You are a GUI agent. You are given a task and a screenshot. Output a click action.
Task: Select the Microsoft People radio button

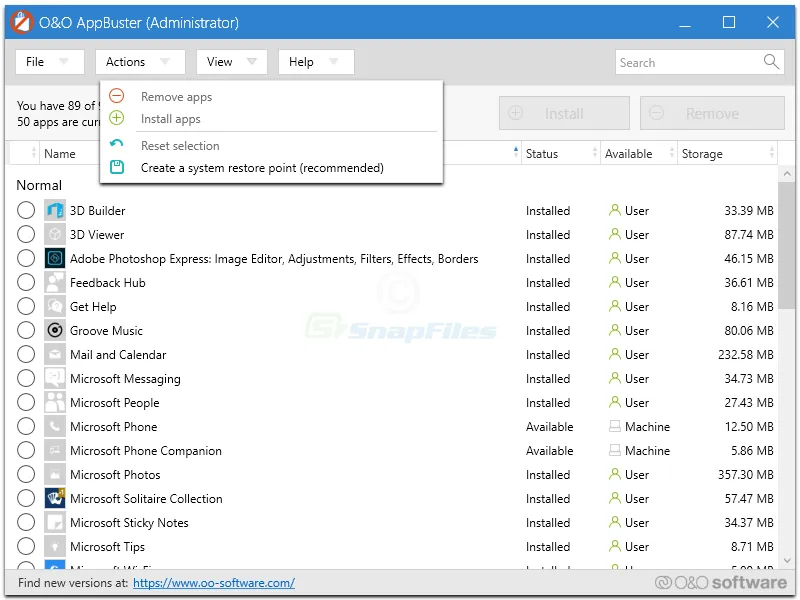(x=26, y=402)
